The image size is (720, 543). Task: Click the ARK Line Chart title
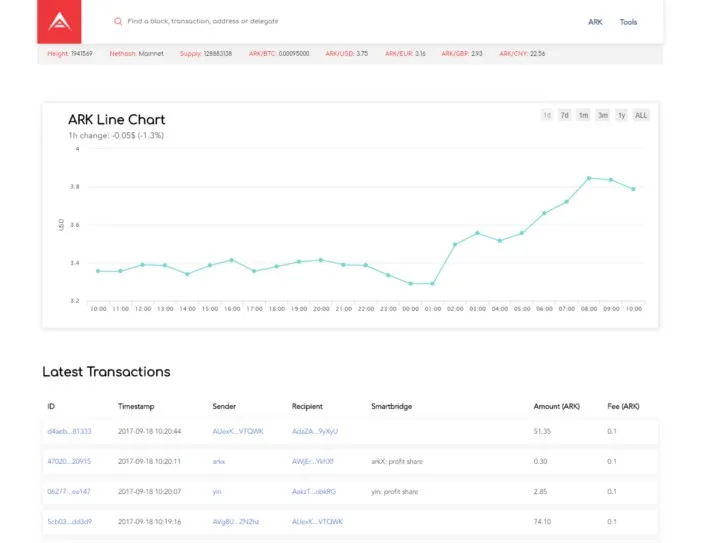tap(117, 120)
